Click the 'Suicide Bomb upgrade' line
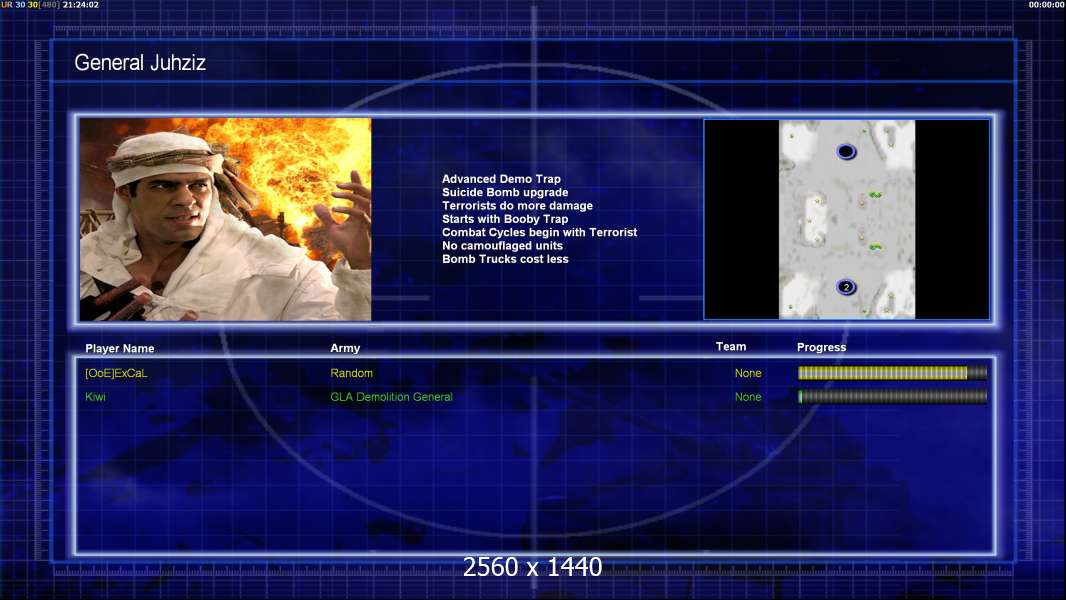Screen dimensions: 1066x600 tap(505, 192)
